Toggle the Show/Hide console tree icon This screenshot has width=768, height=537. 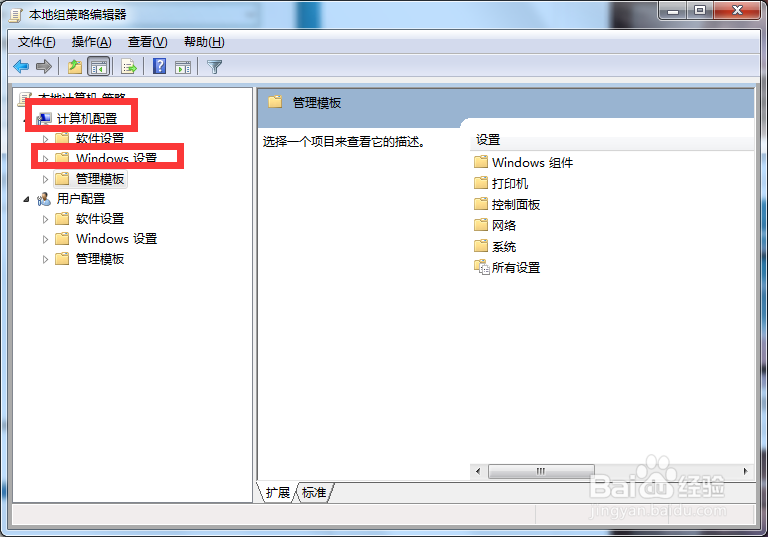[98, 66]
